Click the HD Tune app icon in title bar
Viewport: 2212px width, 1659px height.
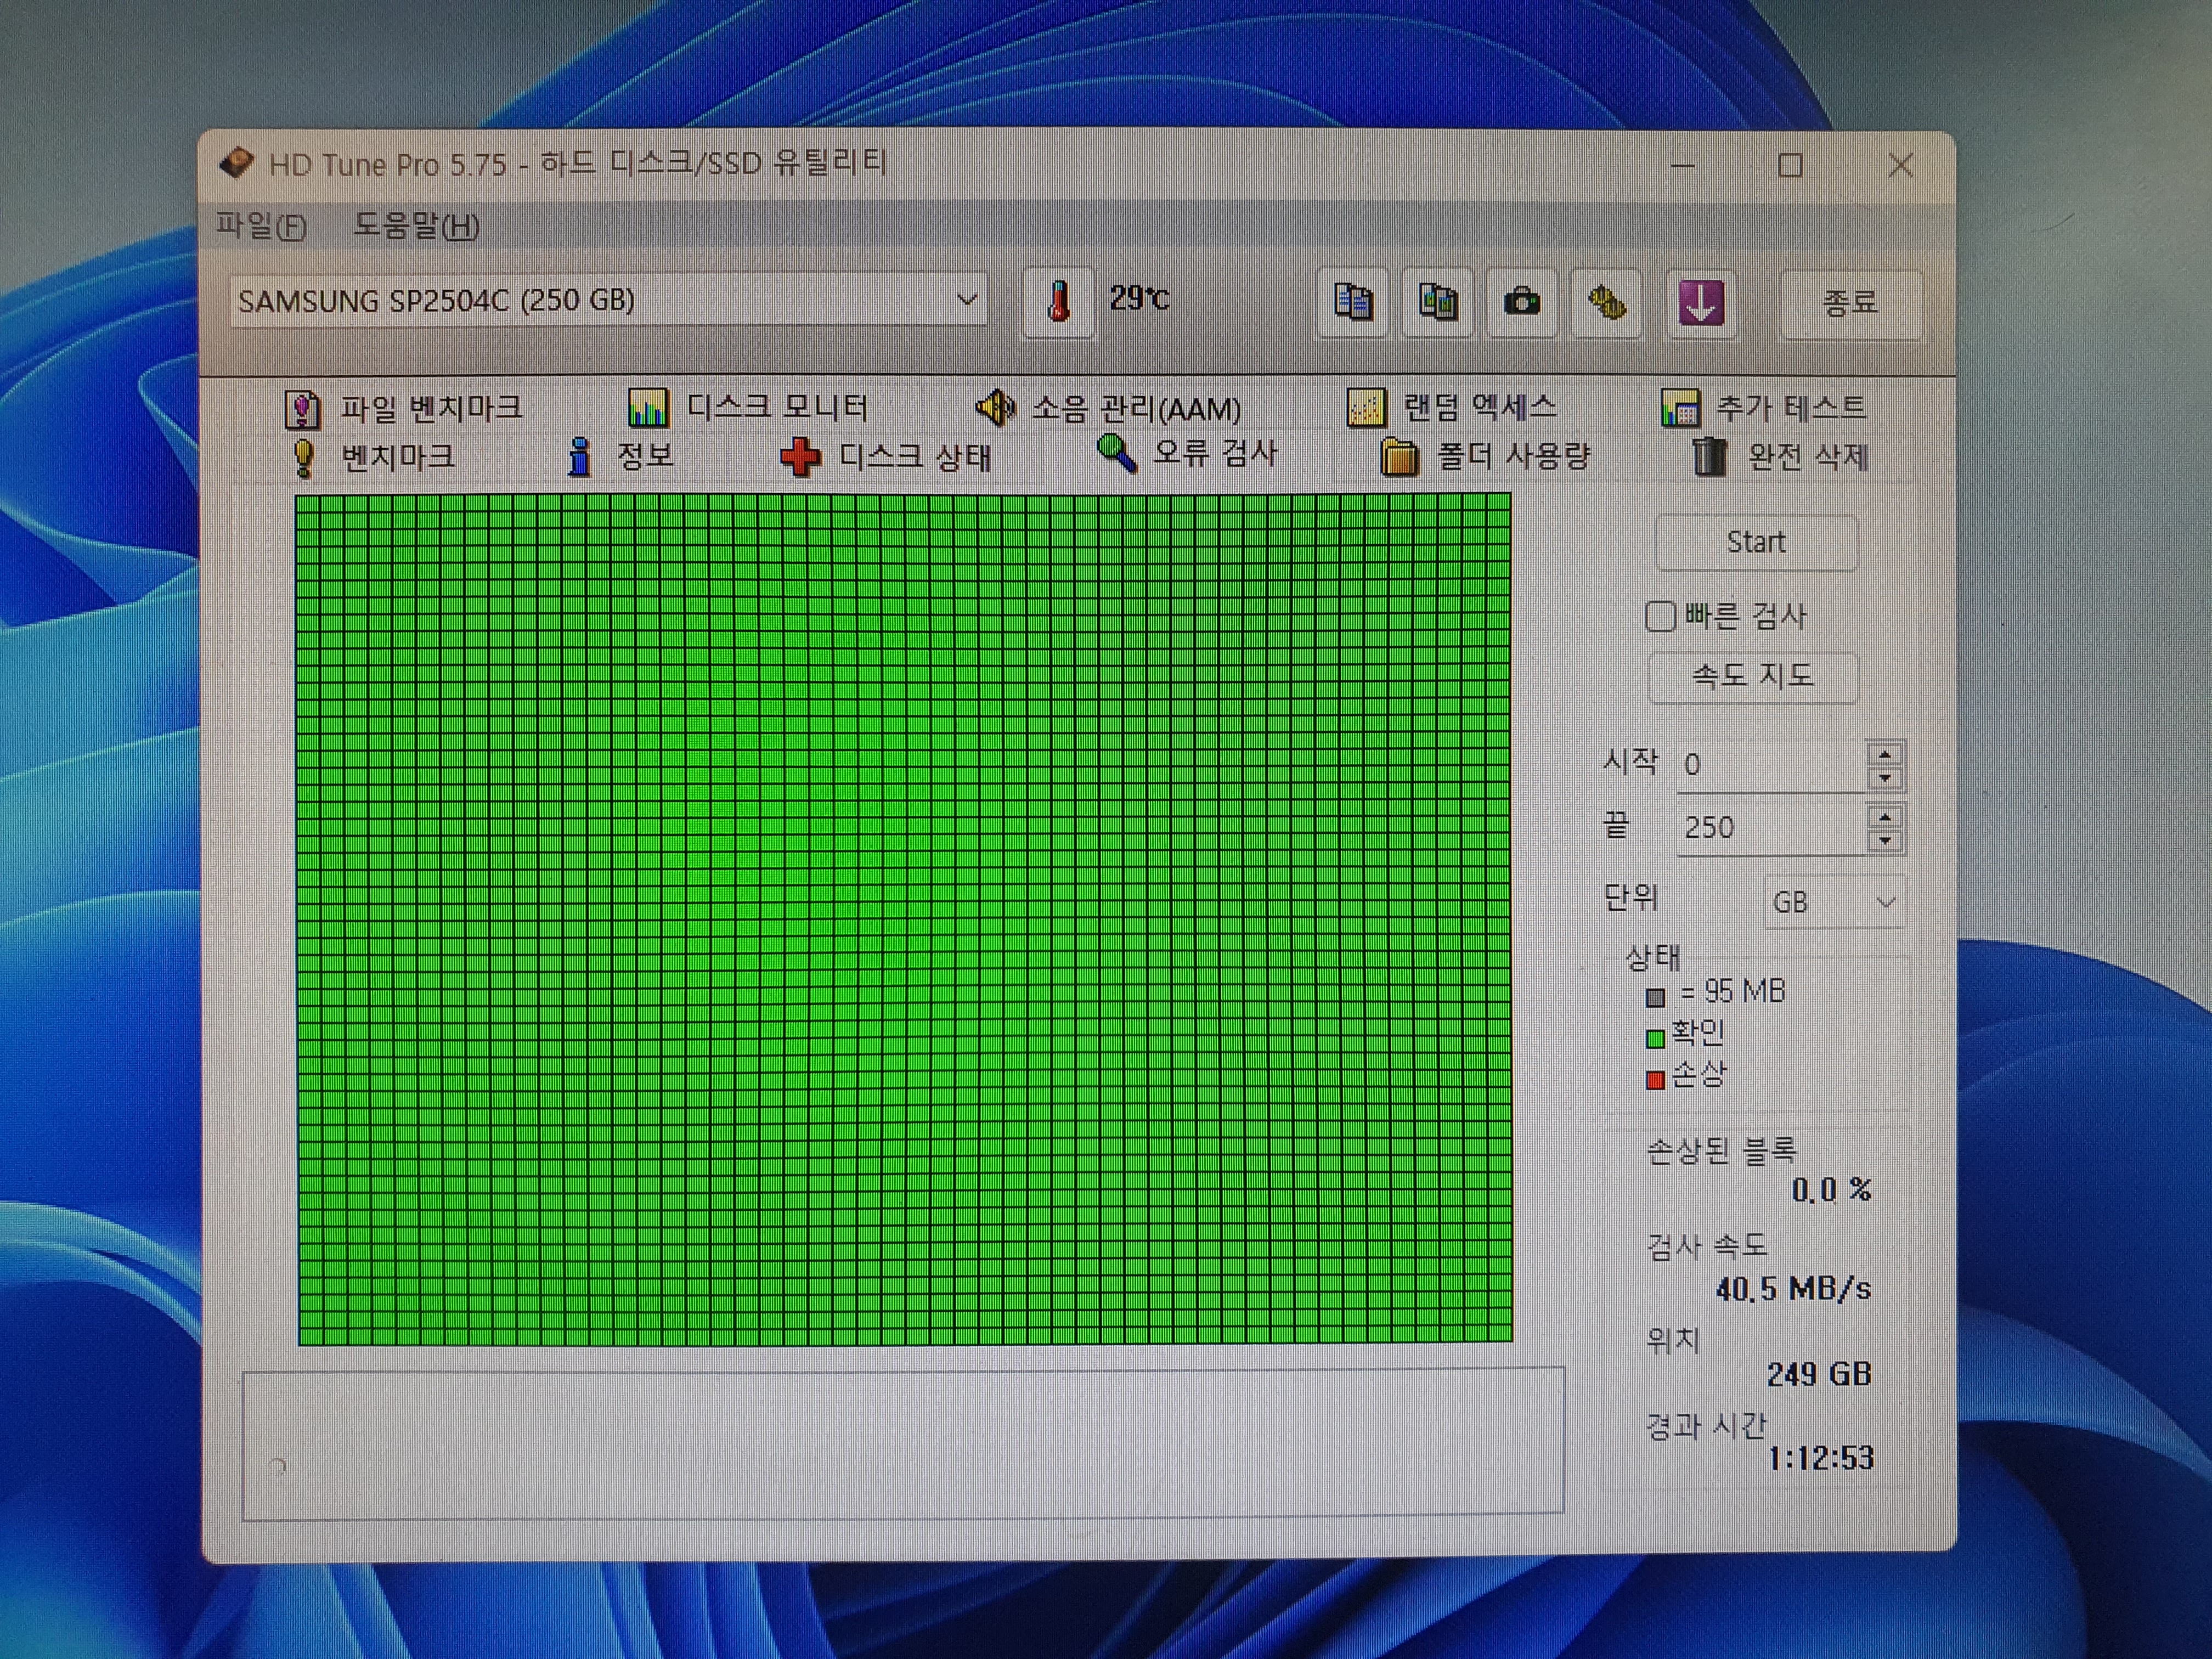pyautogui.click(x=236, y=163)
